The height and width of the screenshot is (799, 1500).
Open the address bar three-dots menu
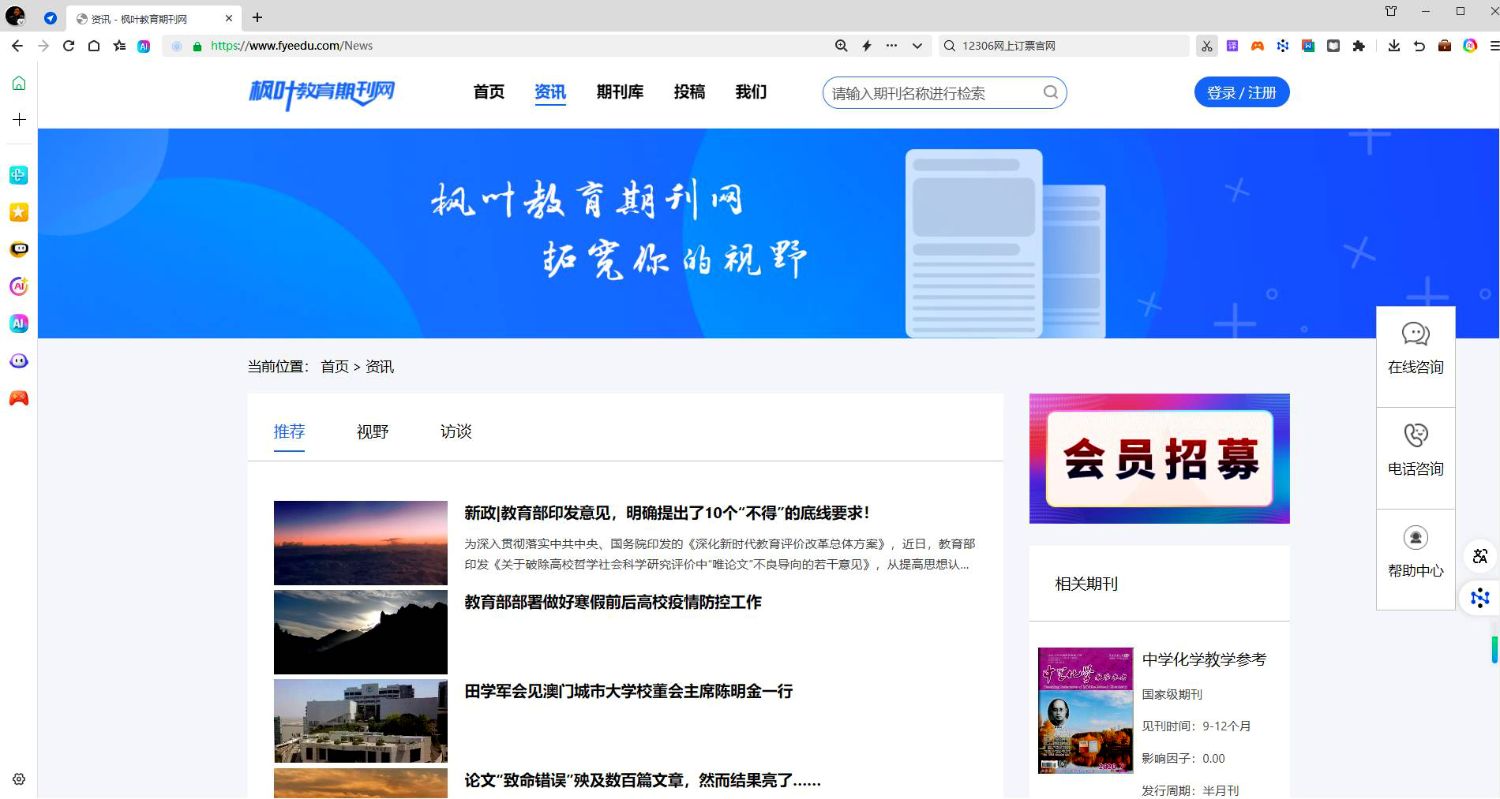click(x=892, y=45)
